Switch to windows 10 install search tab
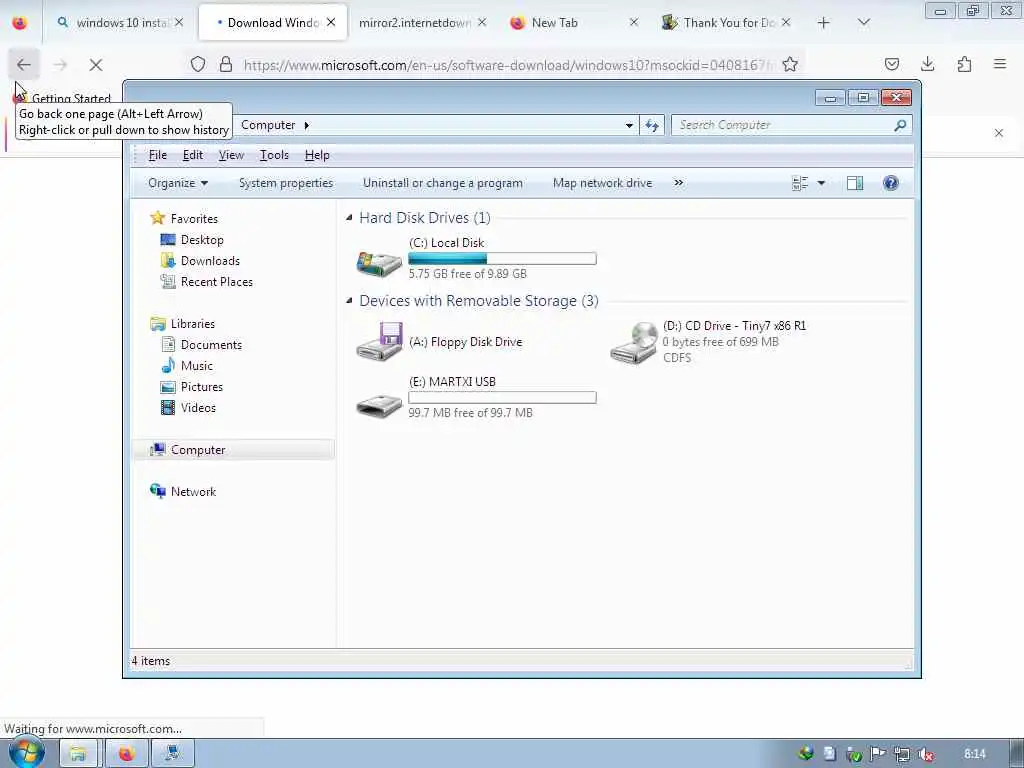The image size is (1024, 768). pyautogui.click(x=120, y=23)
